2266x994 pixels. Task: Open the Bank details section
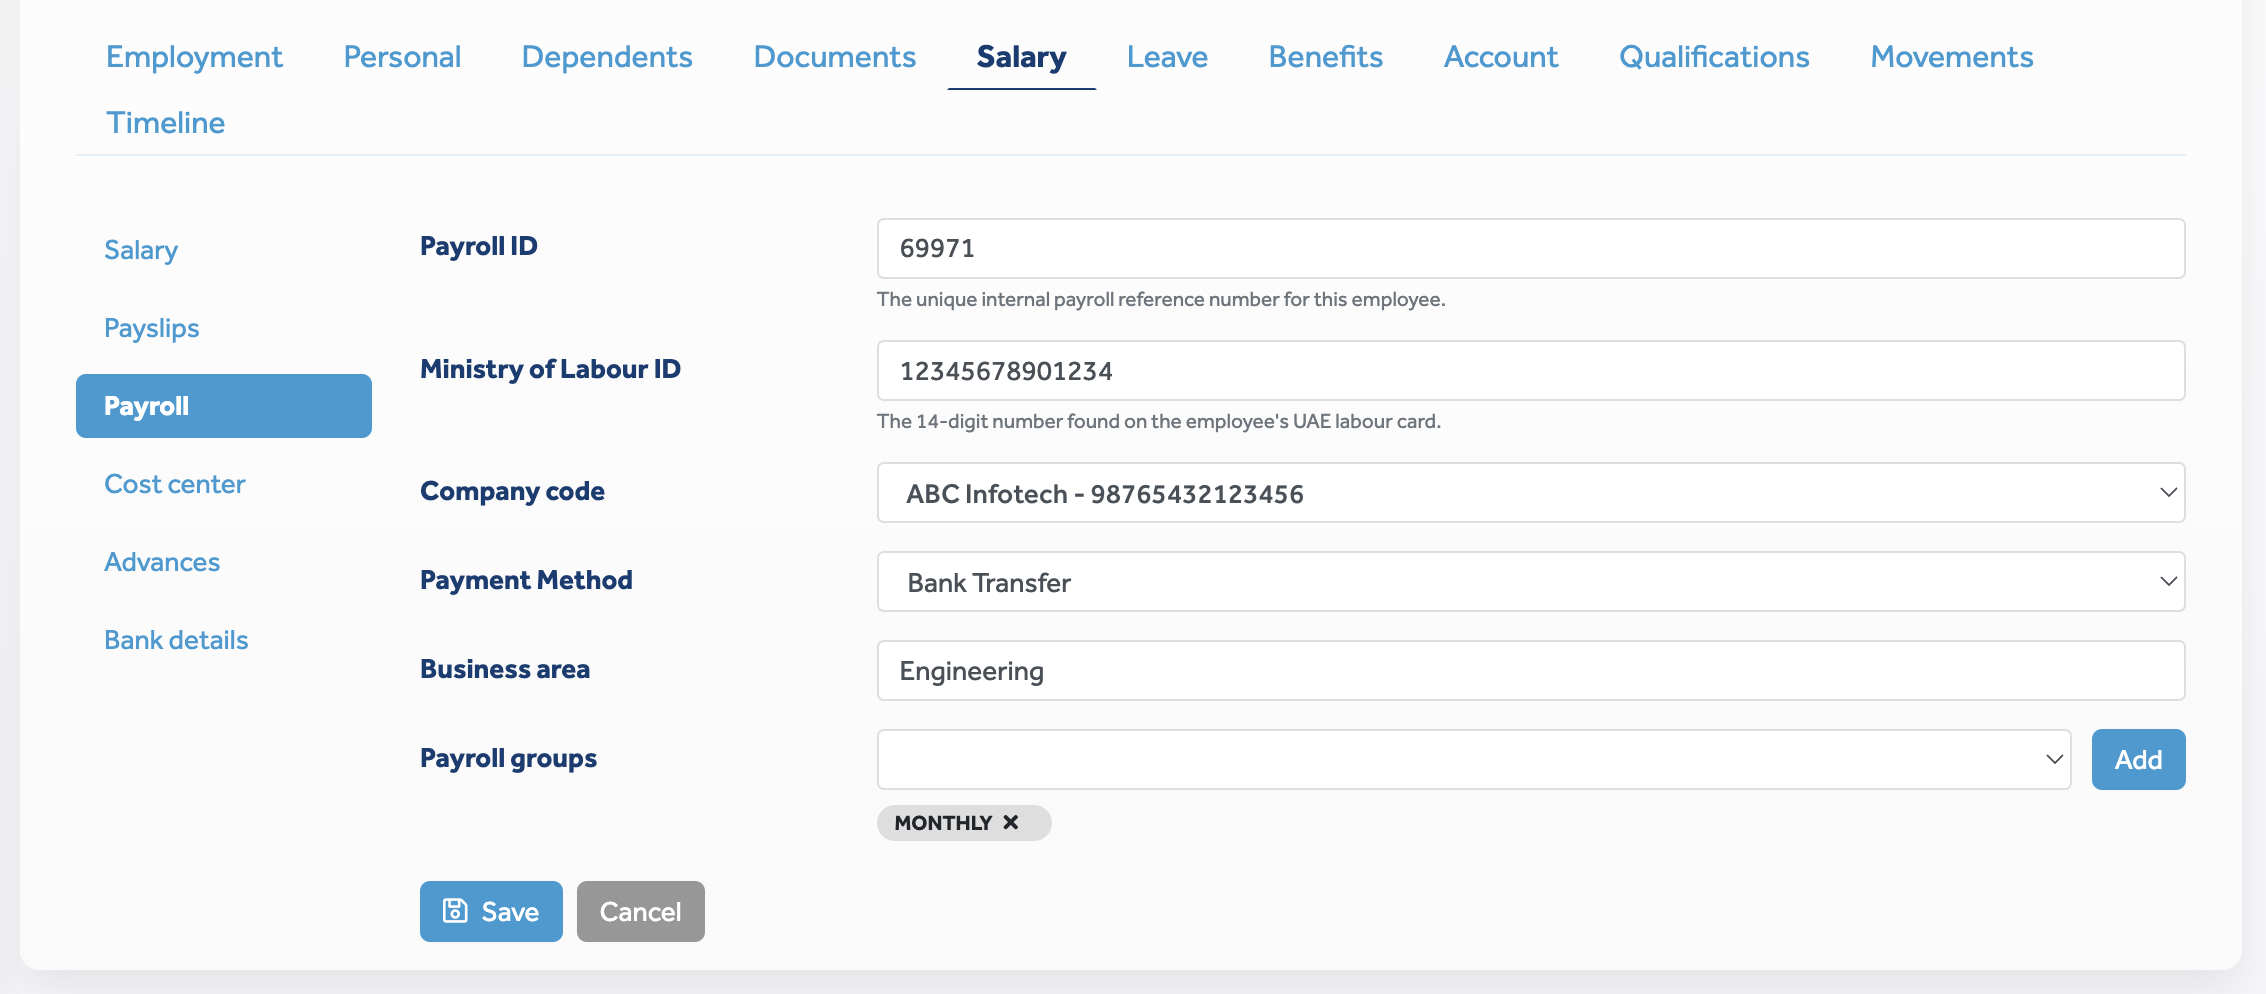click(176, 639)
